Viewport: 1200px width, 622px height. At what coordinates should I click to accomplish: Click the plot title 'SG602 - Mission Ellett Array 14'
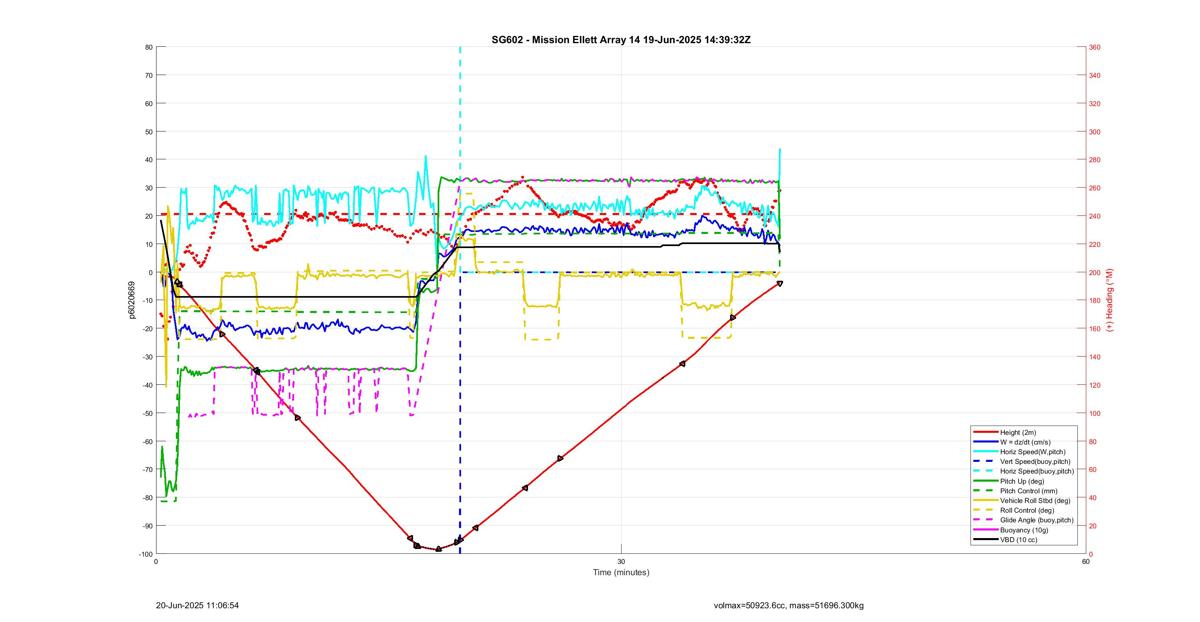(x=565, y=39)
